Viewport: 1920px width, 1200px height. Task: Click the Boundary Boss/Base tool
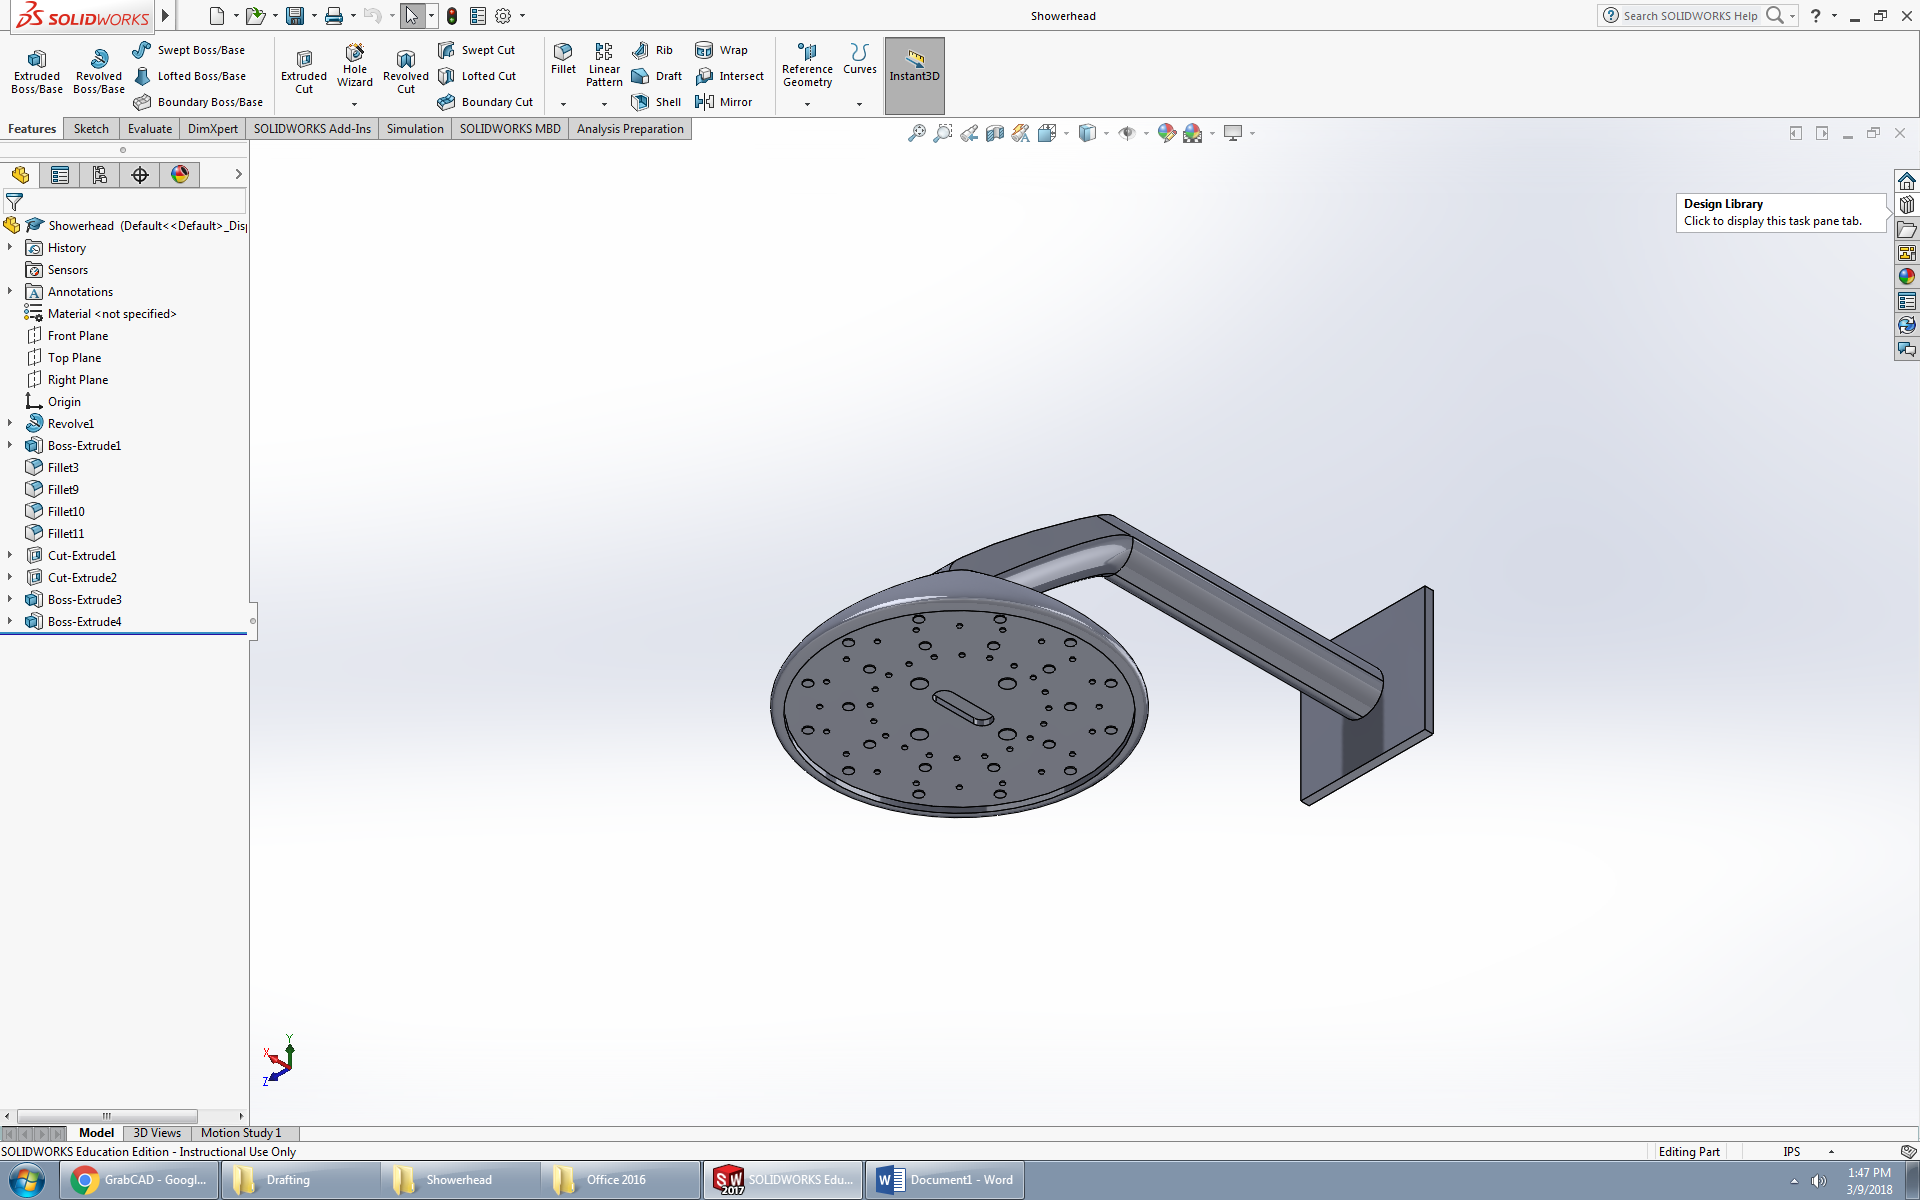[x=197, y=102]
